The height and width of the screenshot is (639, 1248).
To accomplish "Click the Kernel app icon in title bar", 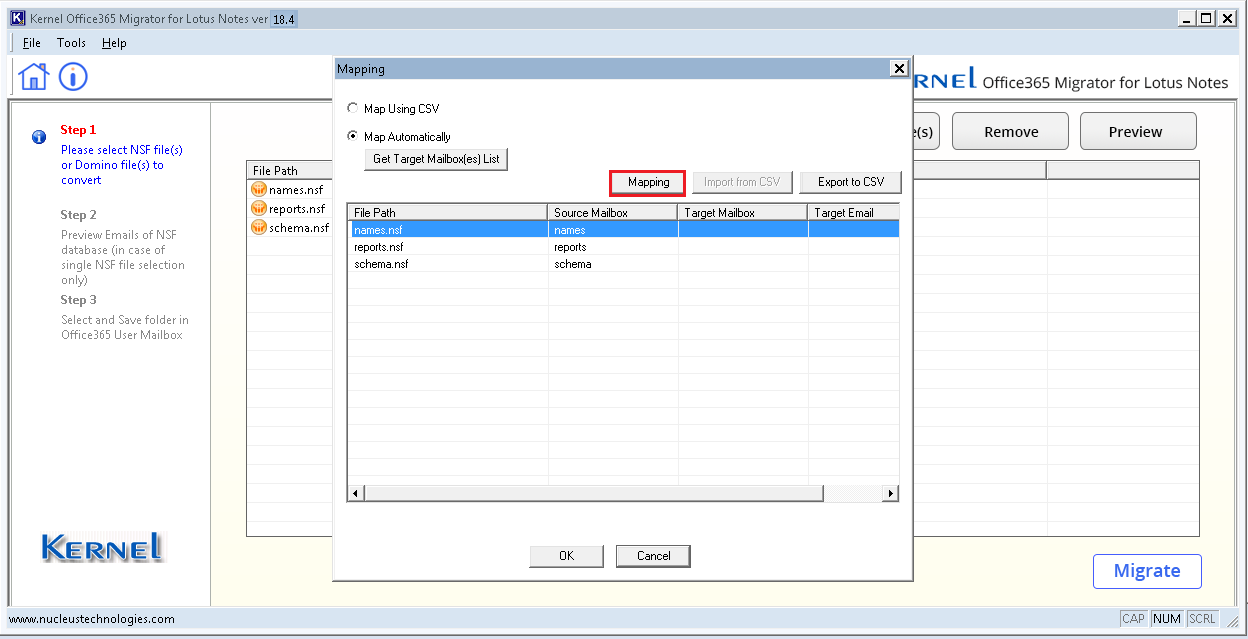I will [16, 18].
